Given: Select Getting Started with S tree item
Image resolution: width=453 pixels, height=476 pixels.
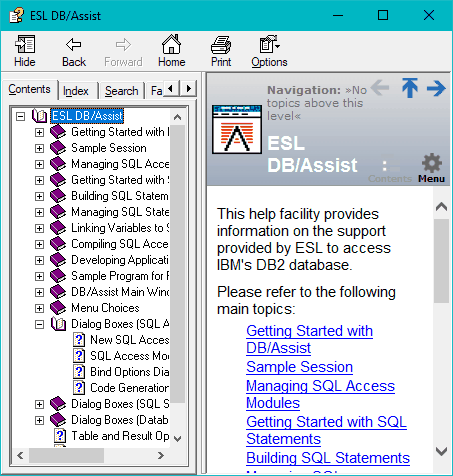Looking at the screenshot, I should pos(120,180).
